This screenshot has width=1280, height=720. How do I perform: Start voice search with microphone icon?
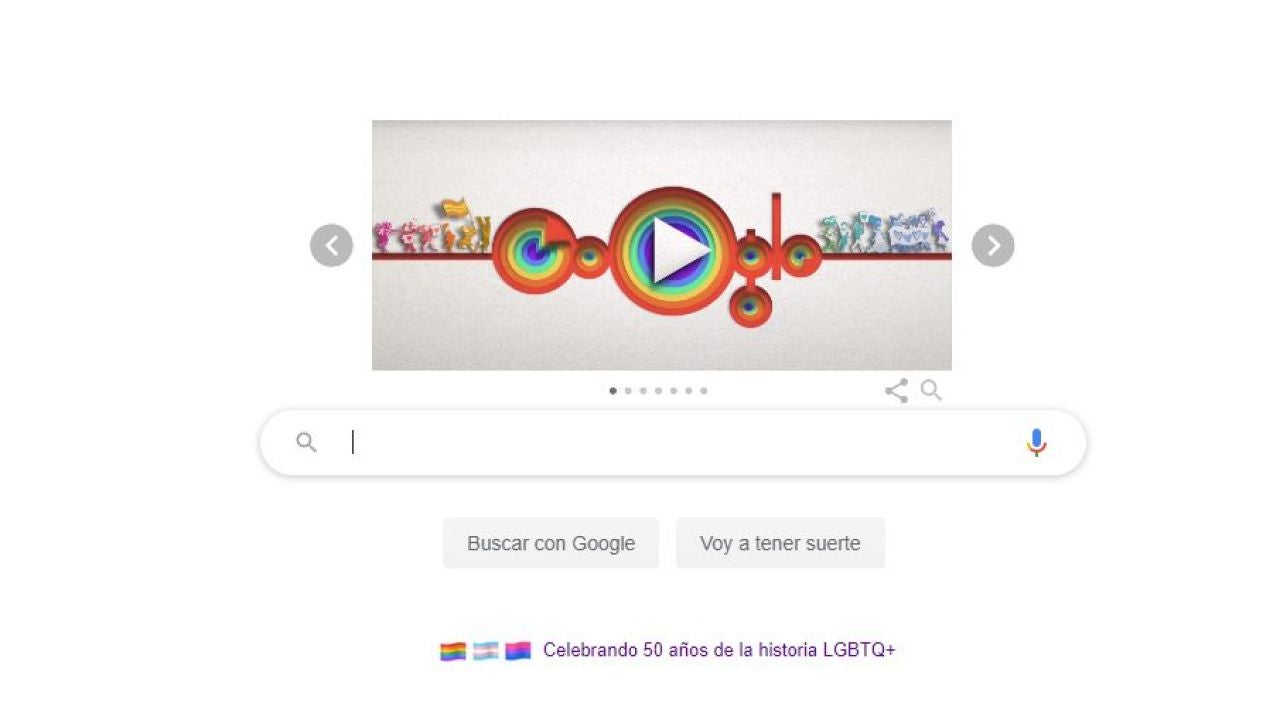tap(1037, 442)
